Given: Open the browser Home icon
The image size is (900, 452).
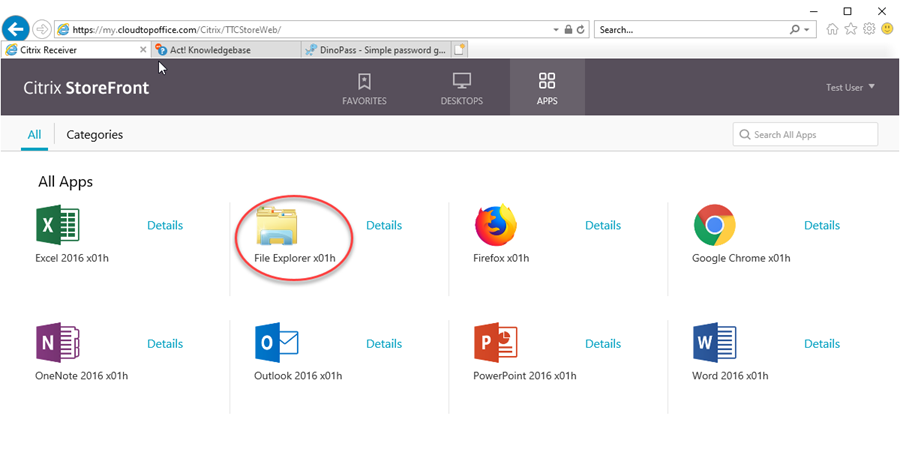Looking at the screenshot, I should pos(832,29).
